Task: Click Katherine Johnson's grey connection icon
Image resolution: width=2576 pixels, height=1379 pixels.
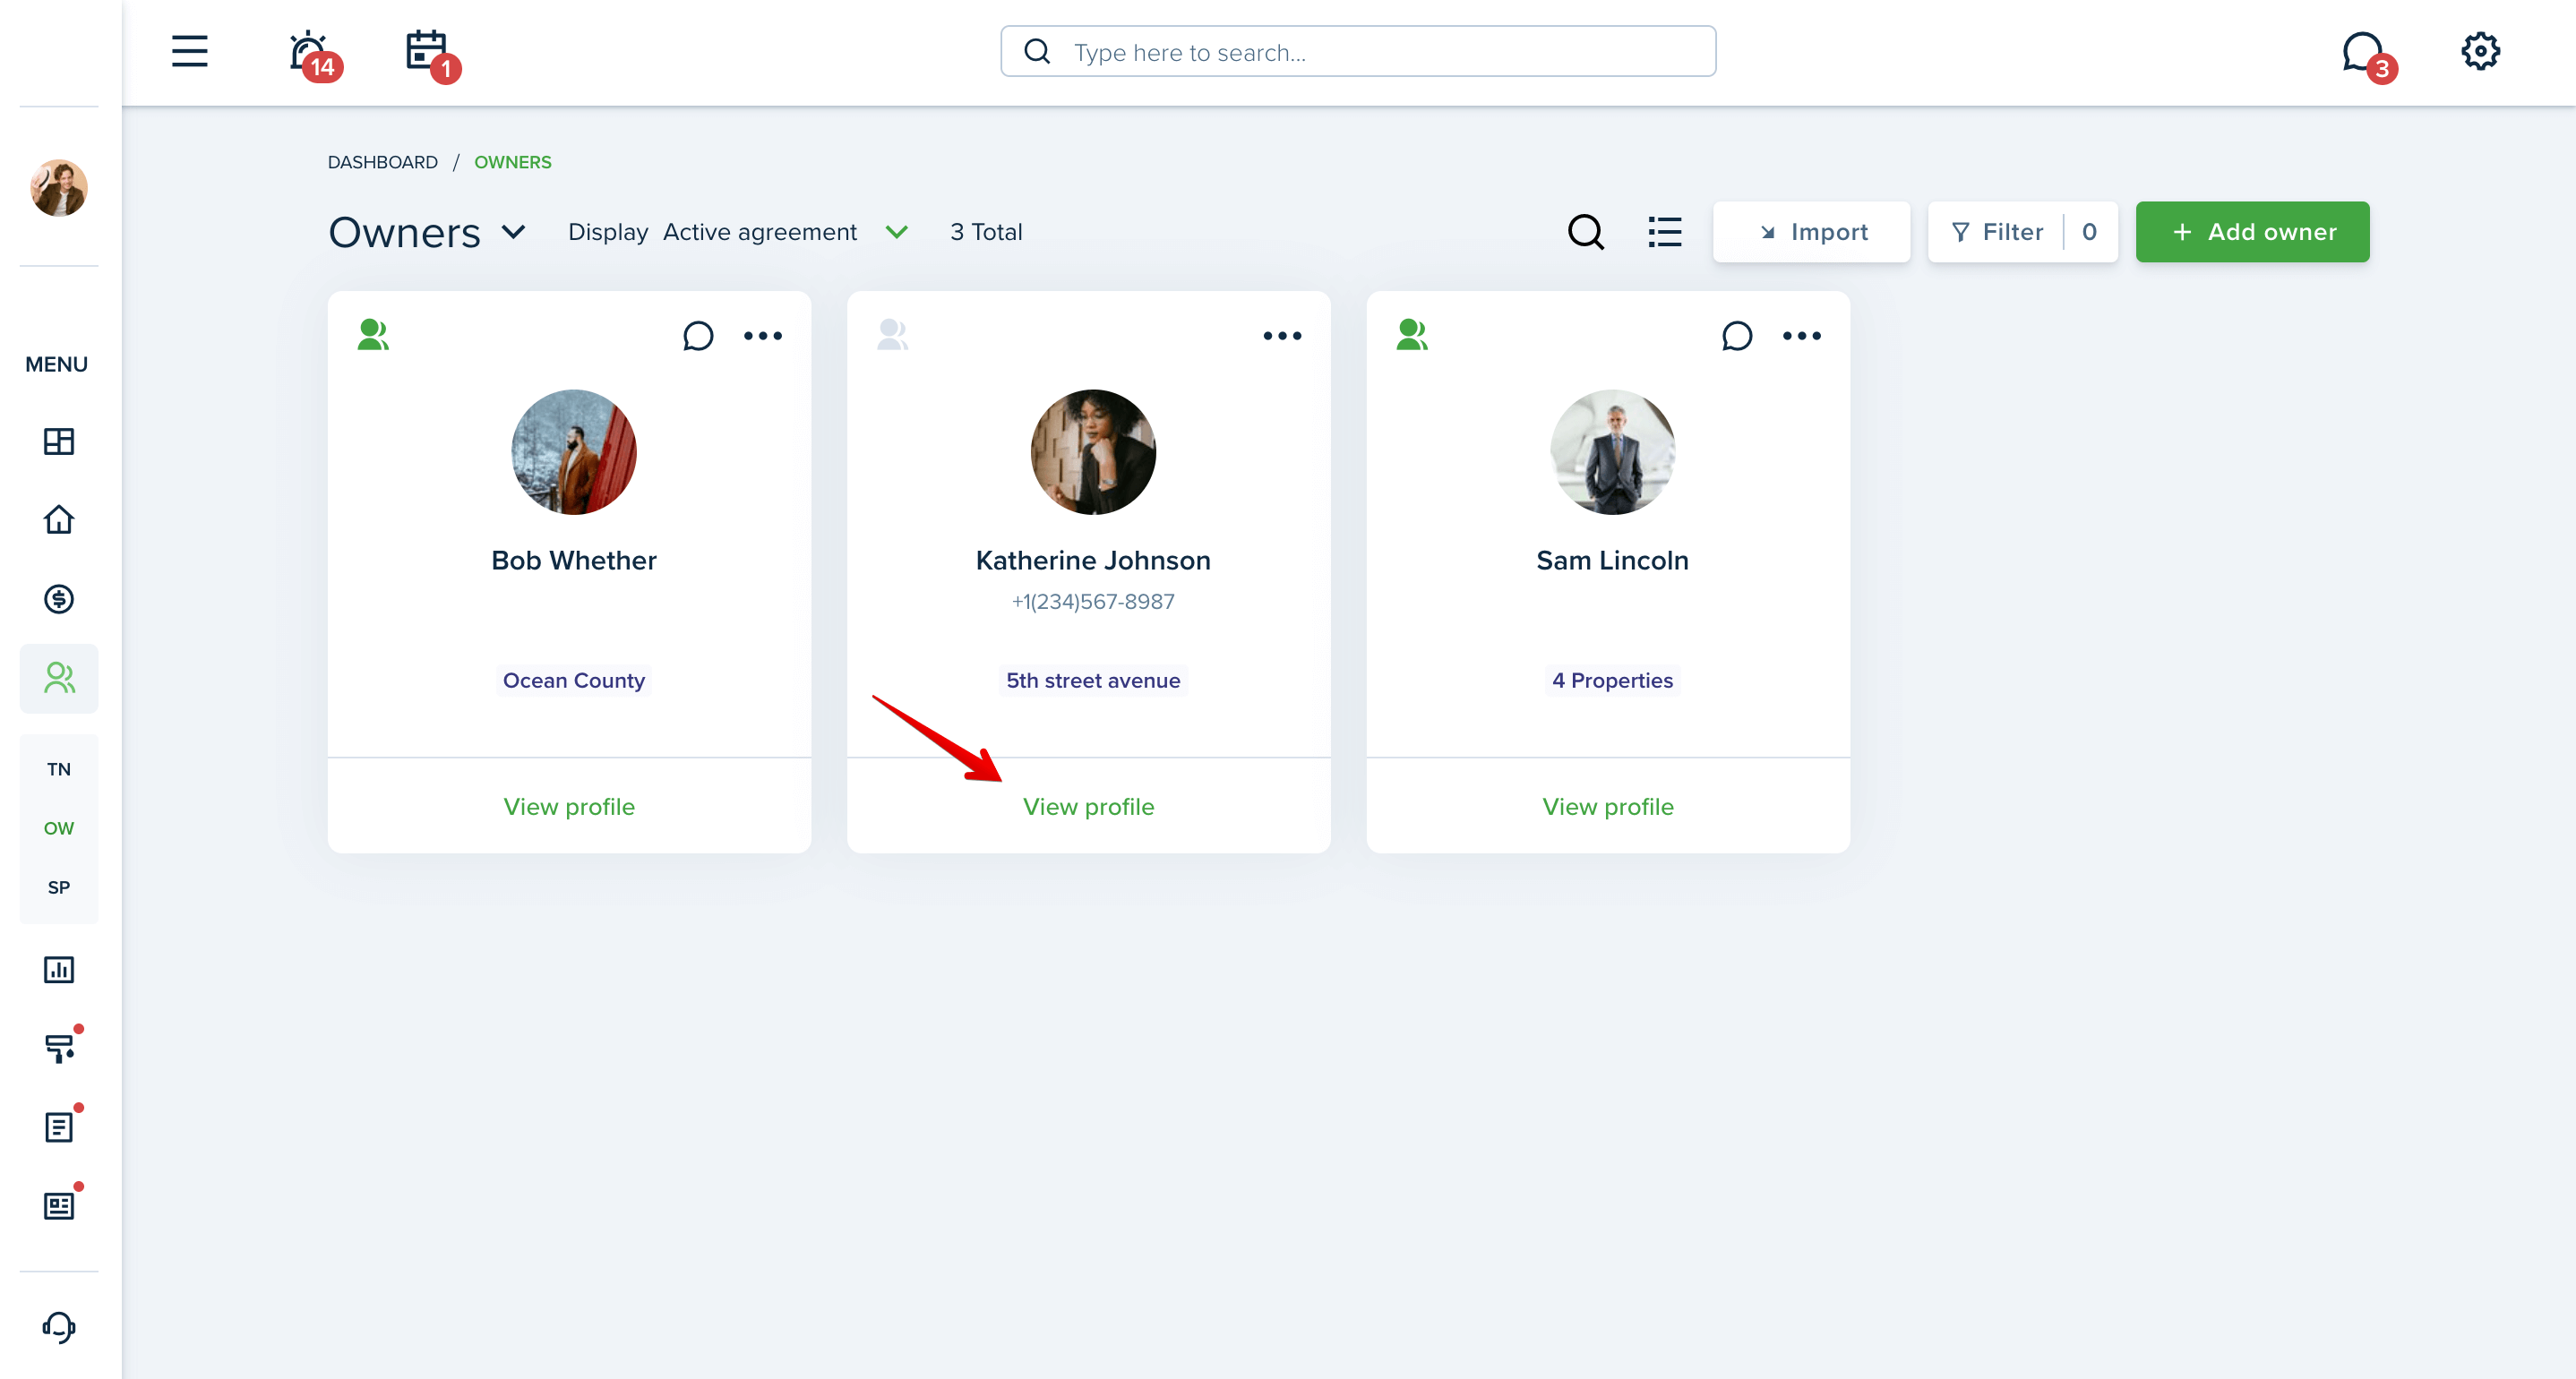Action: (x=892, y=334)
